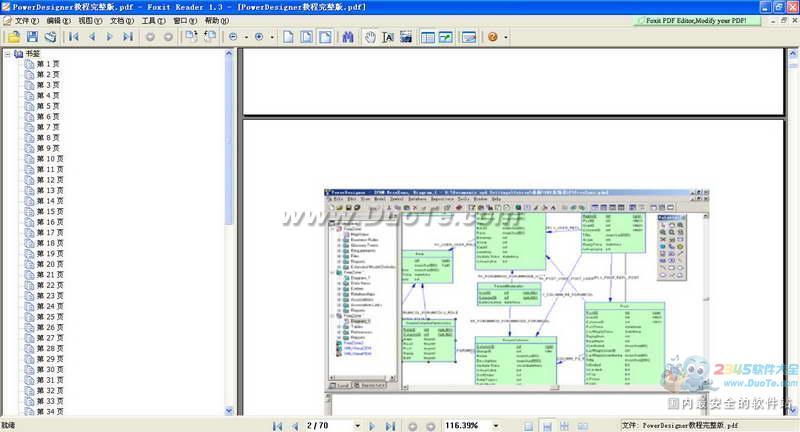Select bookmark 第 10 页
Viewport: 800px width, 432px height.
tap(50, 159)
